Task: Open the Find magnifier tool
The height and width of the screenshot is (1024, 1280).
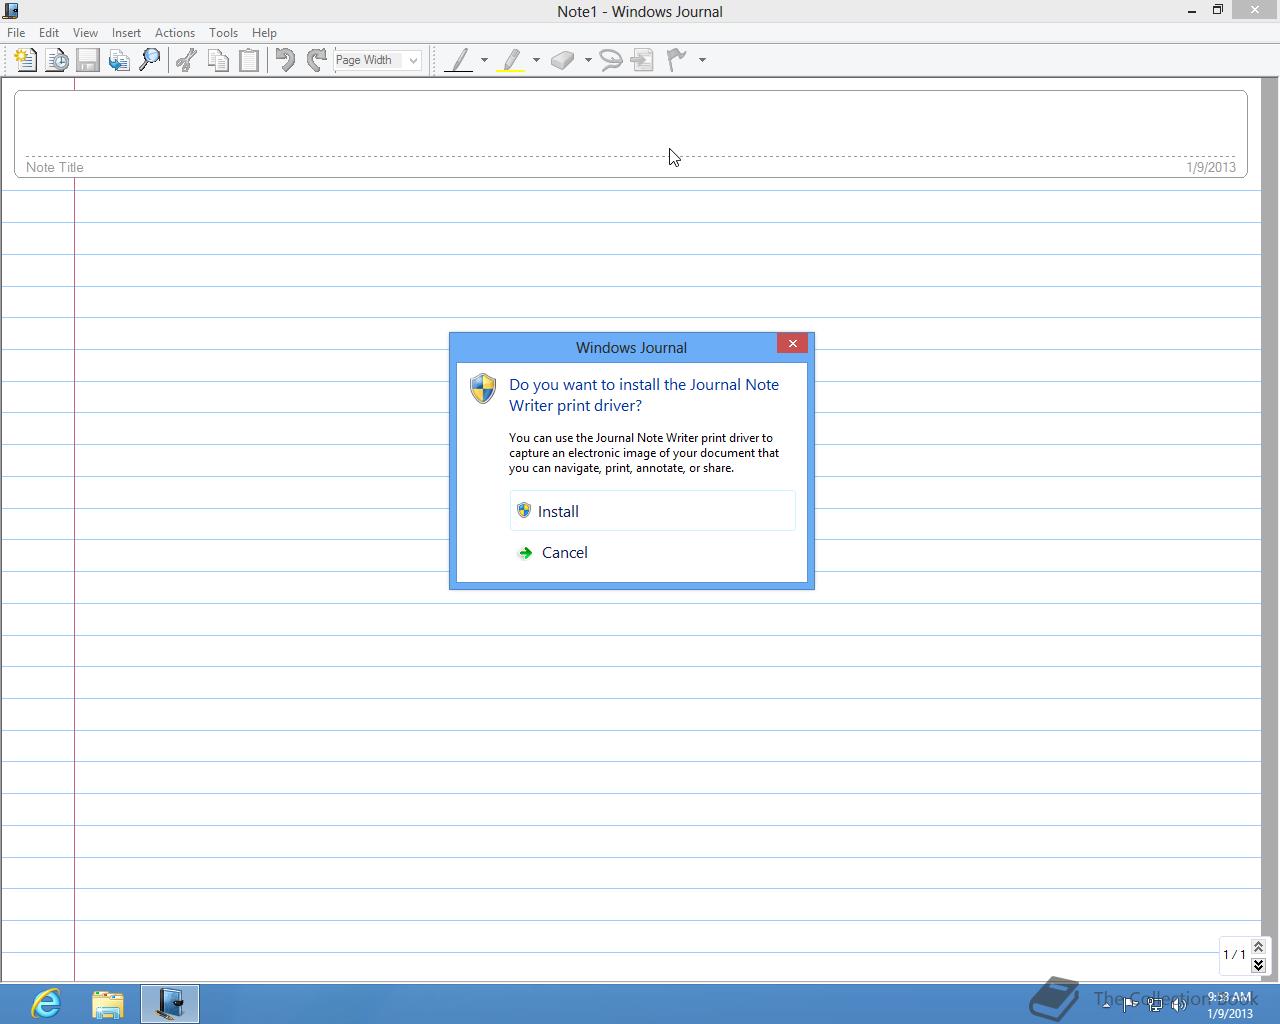Action: pyautogui.click(x=150, y=60)
